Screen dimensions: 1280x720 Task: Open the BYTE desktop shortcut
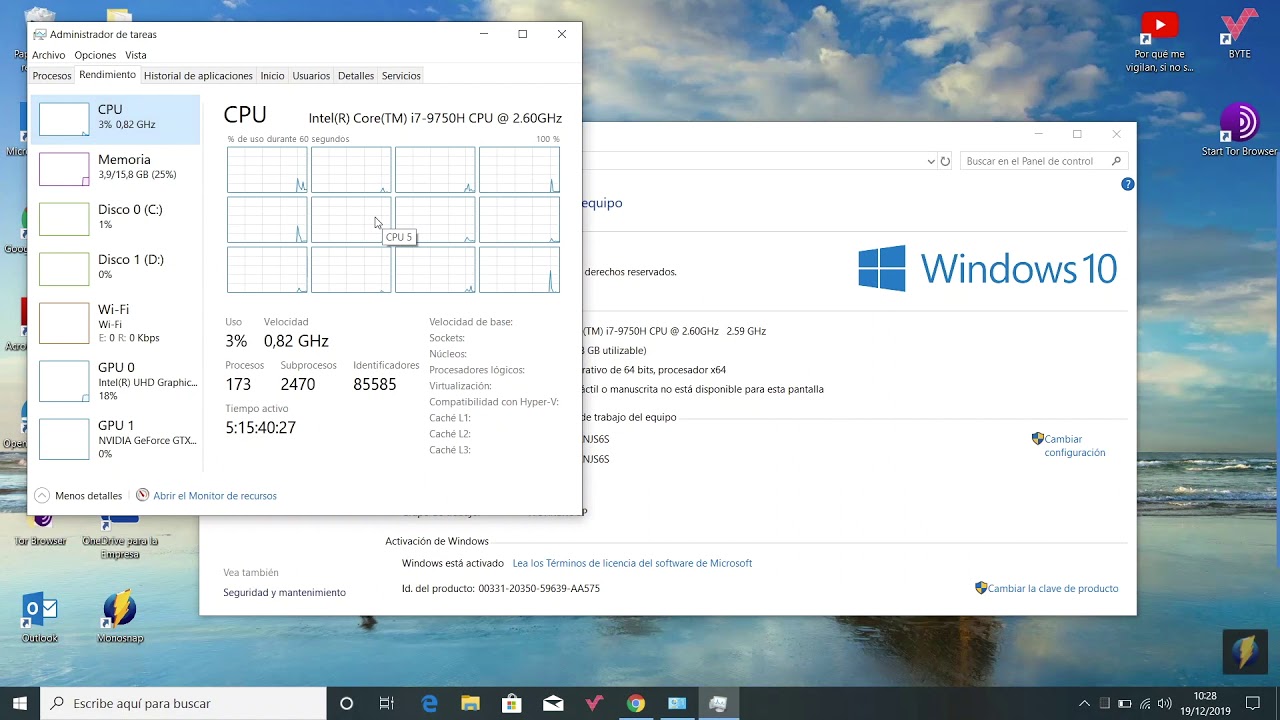[x=1240, y=34]
